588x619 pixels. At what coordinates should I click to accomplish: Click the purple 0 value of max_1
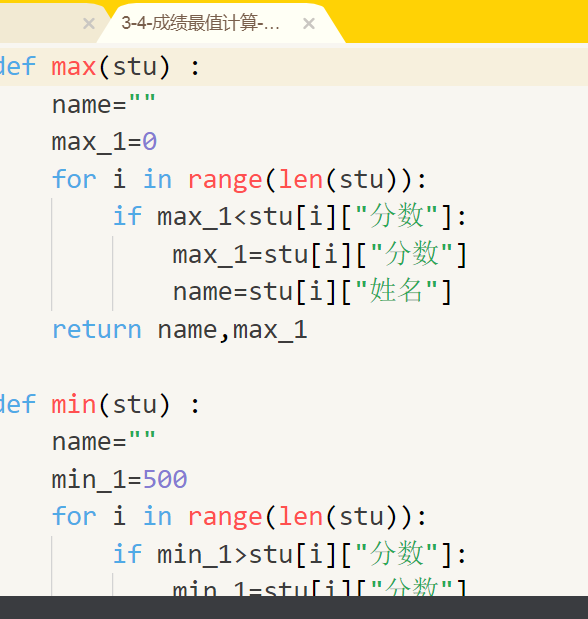[x=150, y=142]
